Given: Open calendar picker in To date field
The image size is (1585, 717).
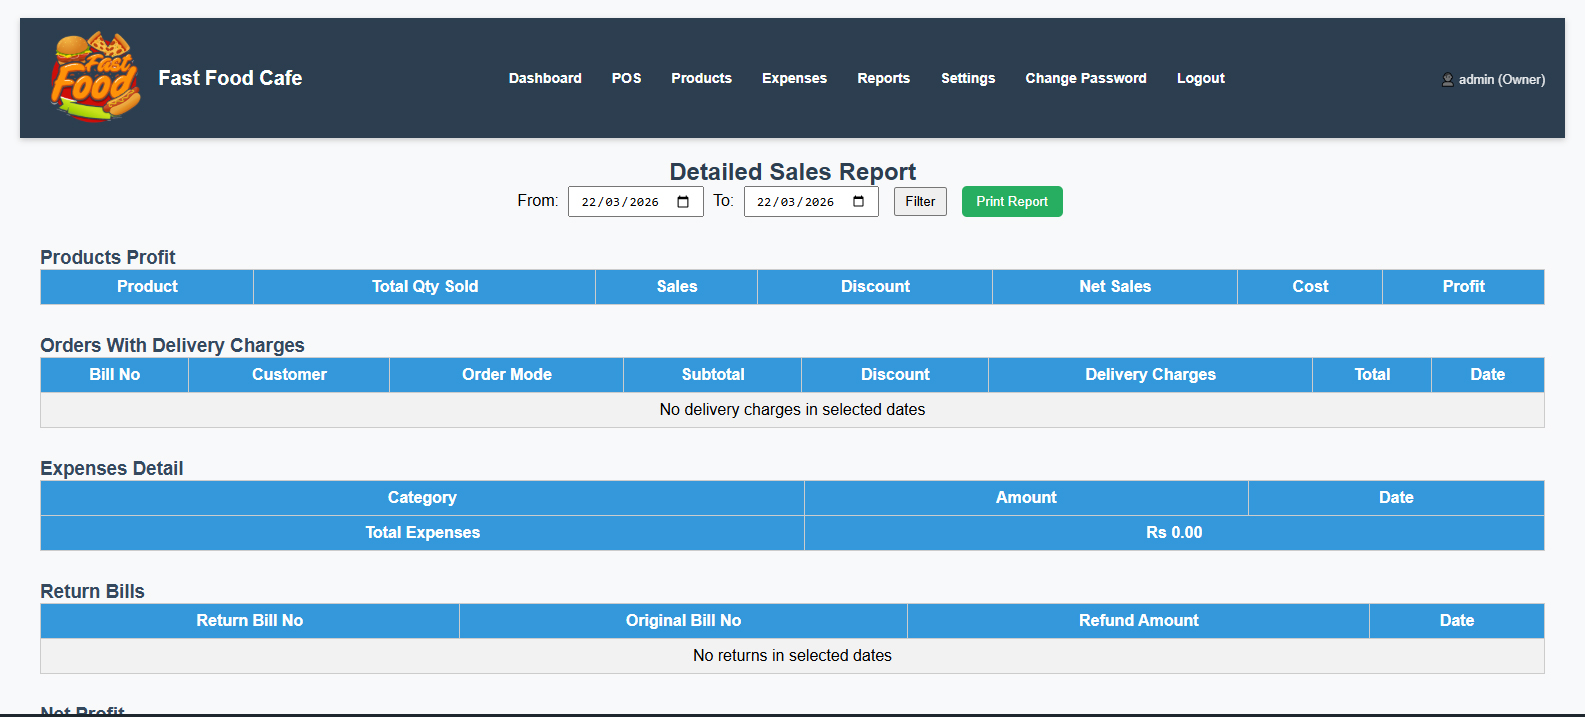Looking at the screenshot, I should (x=858, y=202).
